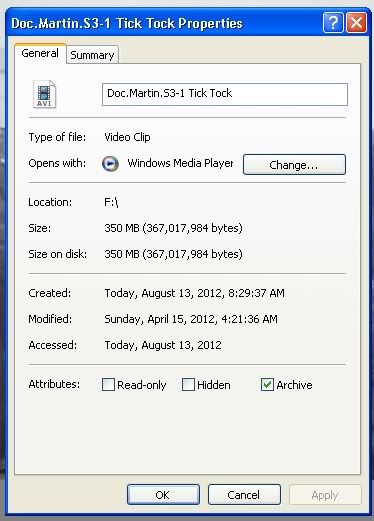Click the AVI video file icon

[x=44, y=94]
